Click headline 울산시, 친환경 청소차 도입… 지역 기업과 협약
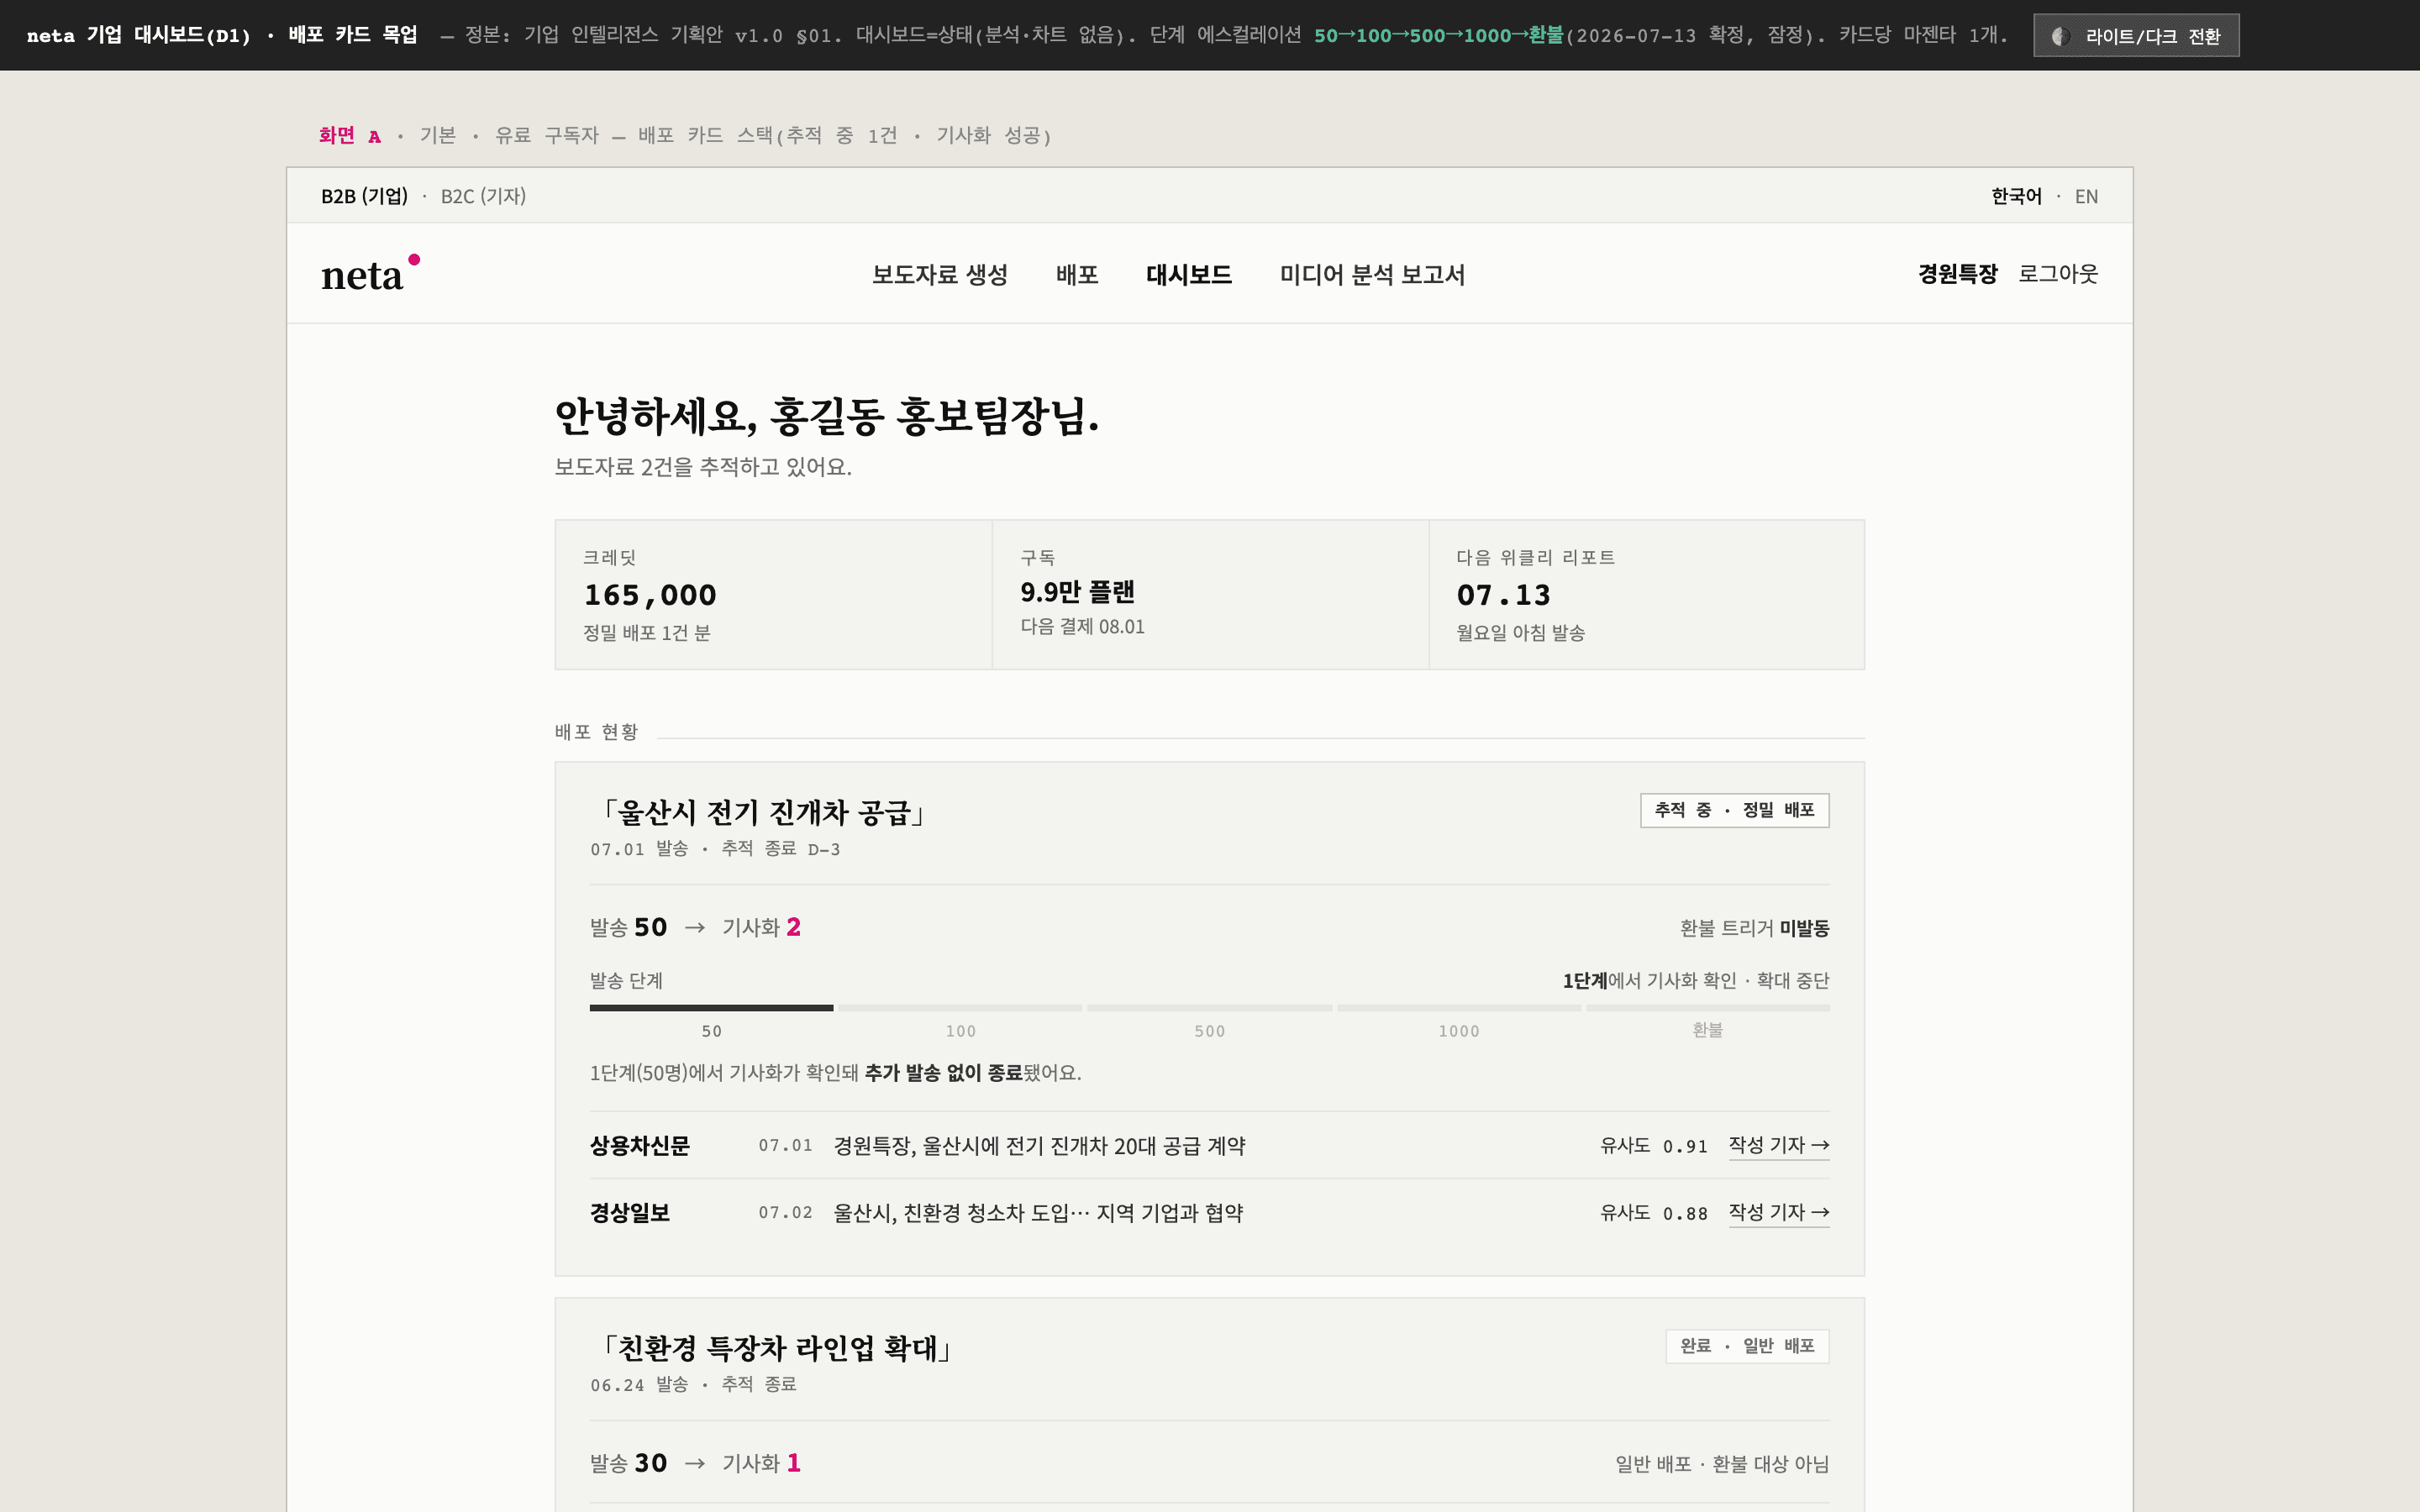2420x1512 pixels. point(1038,1213)
